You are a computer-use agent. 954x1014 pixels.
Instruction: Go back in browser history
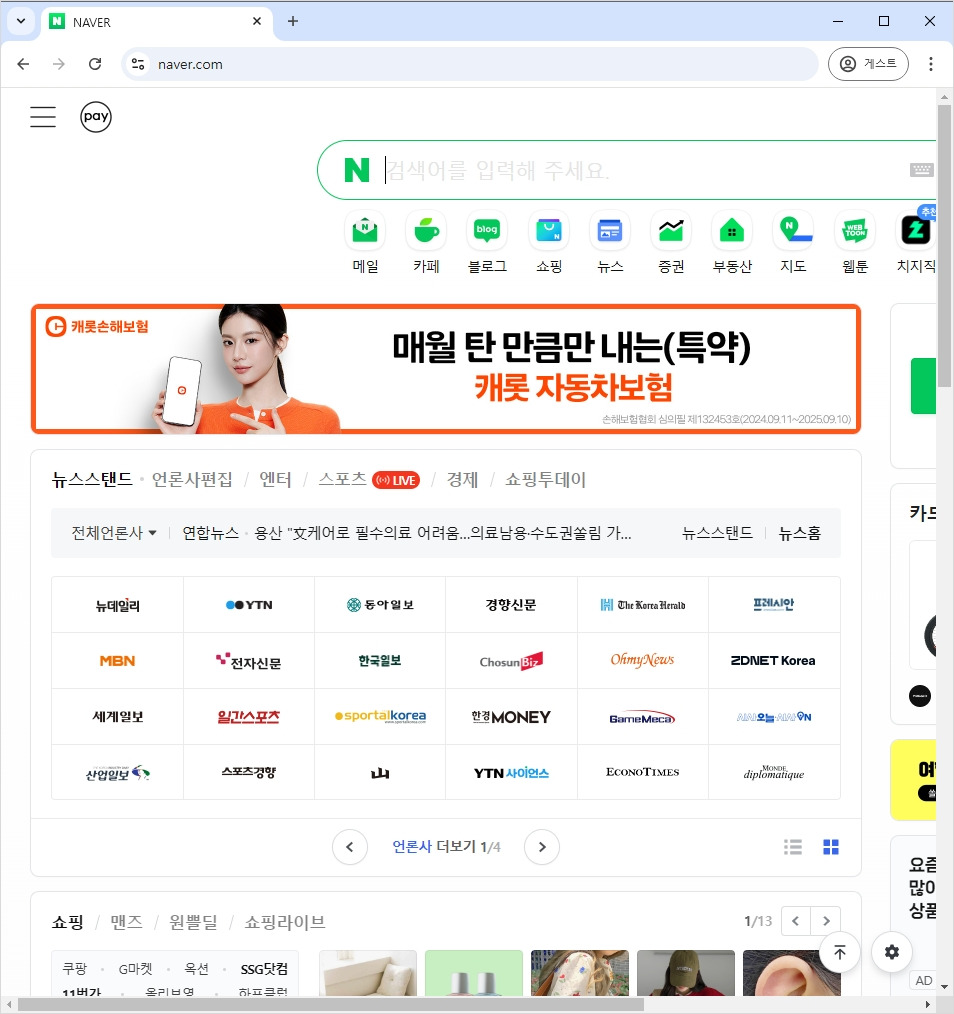click(23, 64)
